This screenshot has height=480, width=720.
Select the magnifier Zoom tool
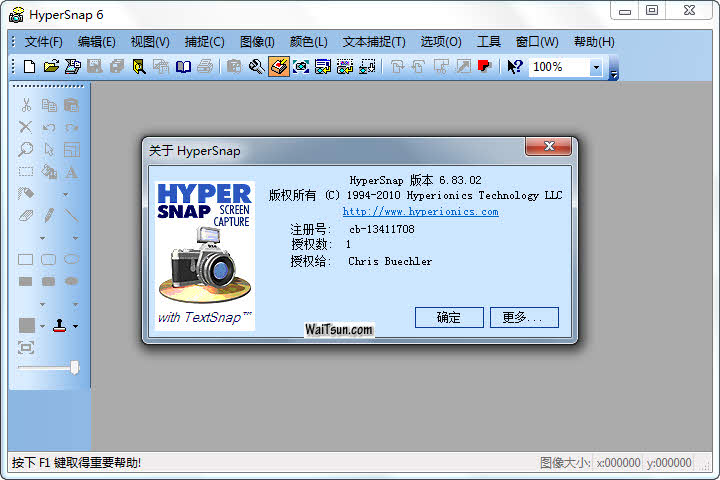[x=26, y=149]
